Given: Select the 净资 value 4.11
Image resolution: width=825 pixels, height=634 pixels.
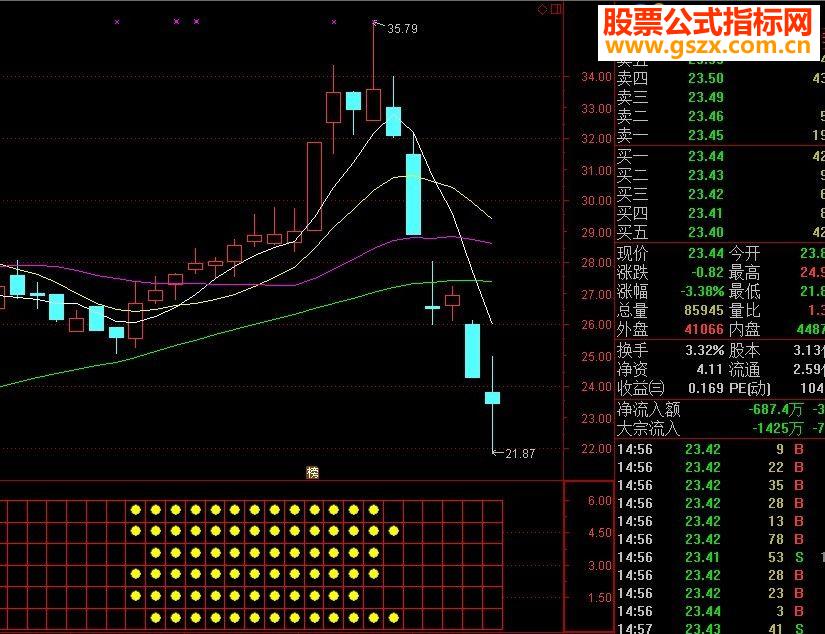Looking at the screenshot, I should point(710,369).
